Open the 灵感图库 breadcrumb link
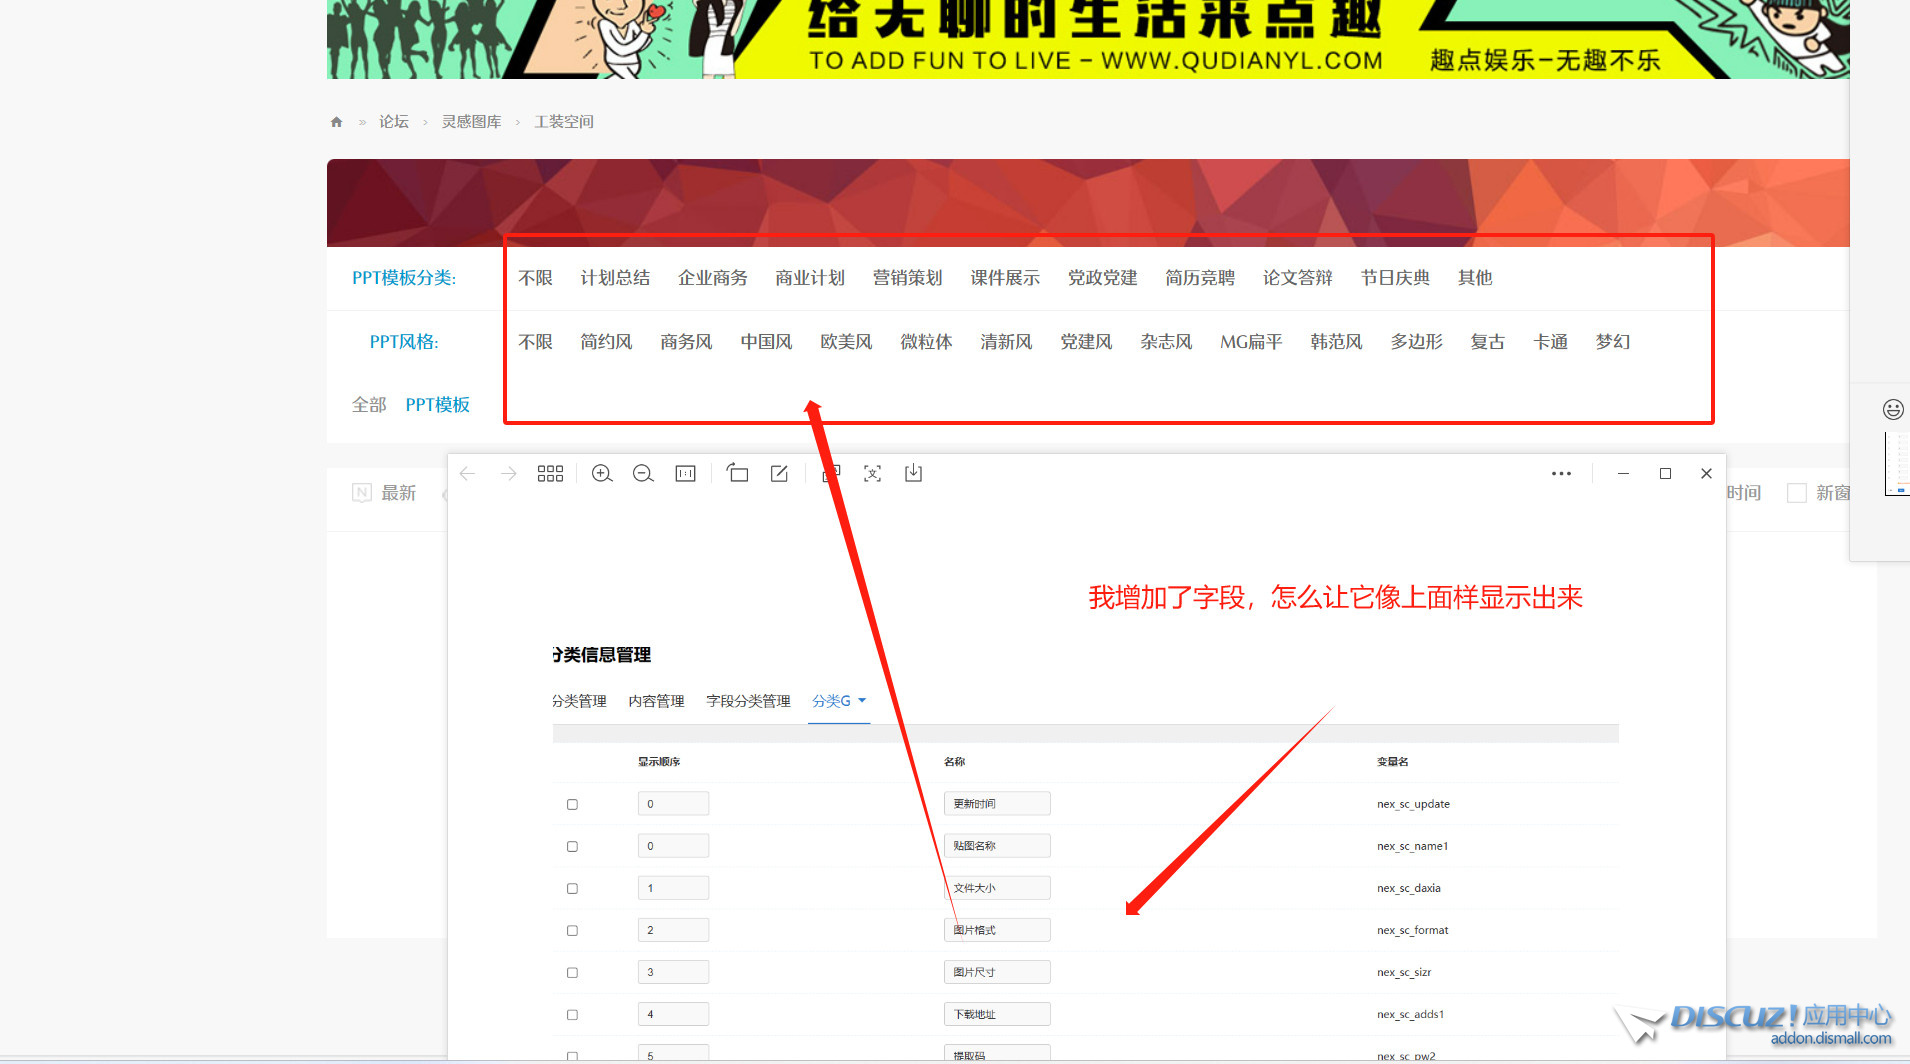 (471, 122)
